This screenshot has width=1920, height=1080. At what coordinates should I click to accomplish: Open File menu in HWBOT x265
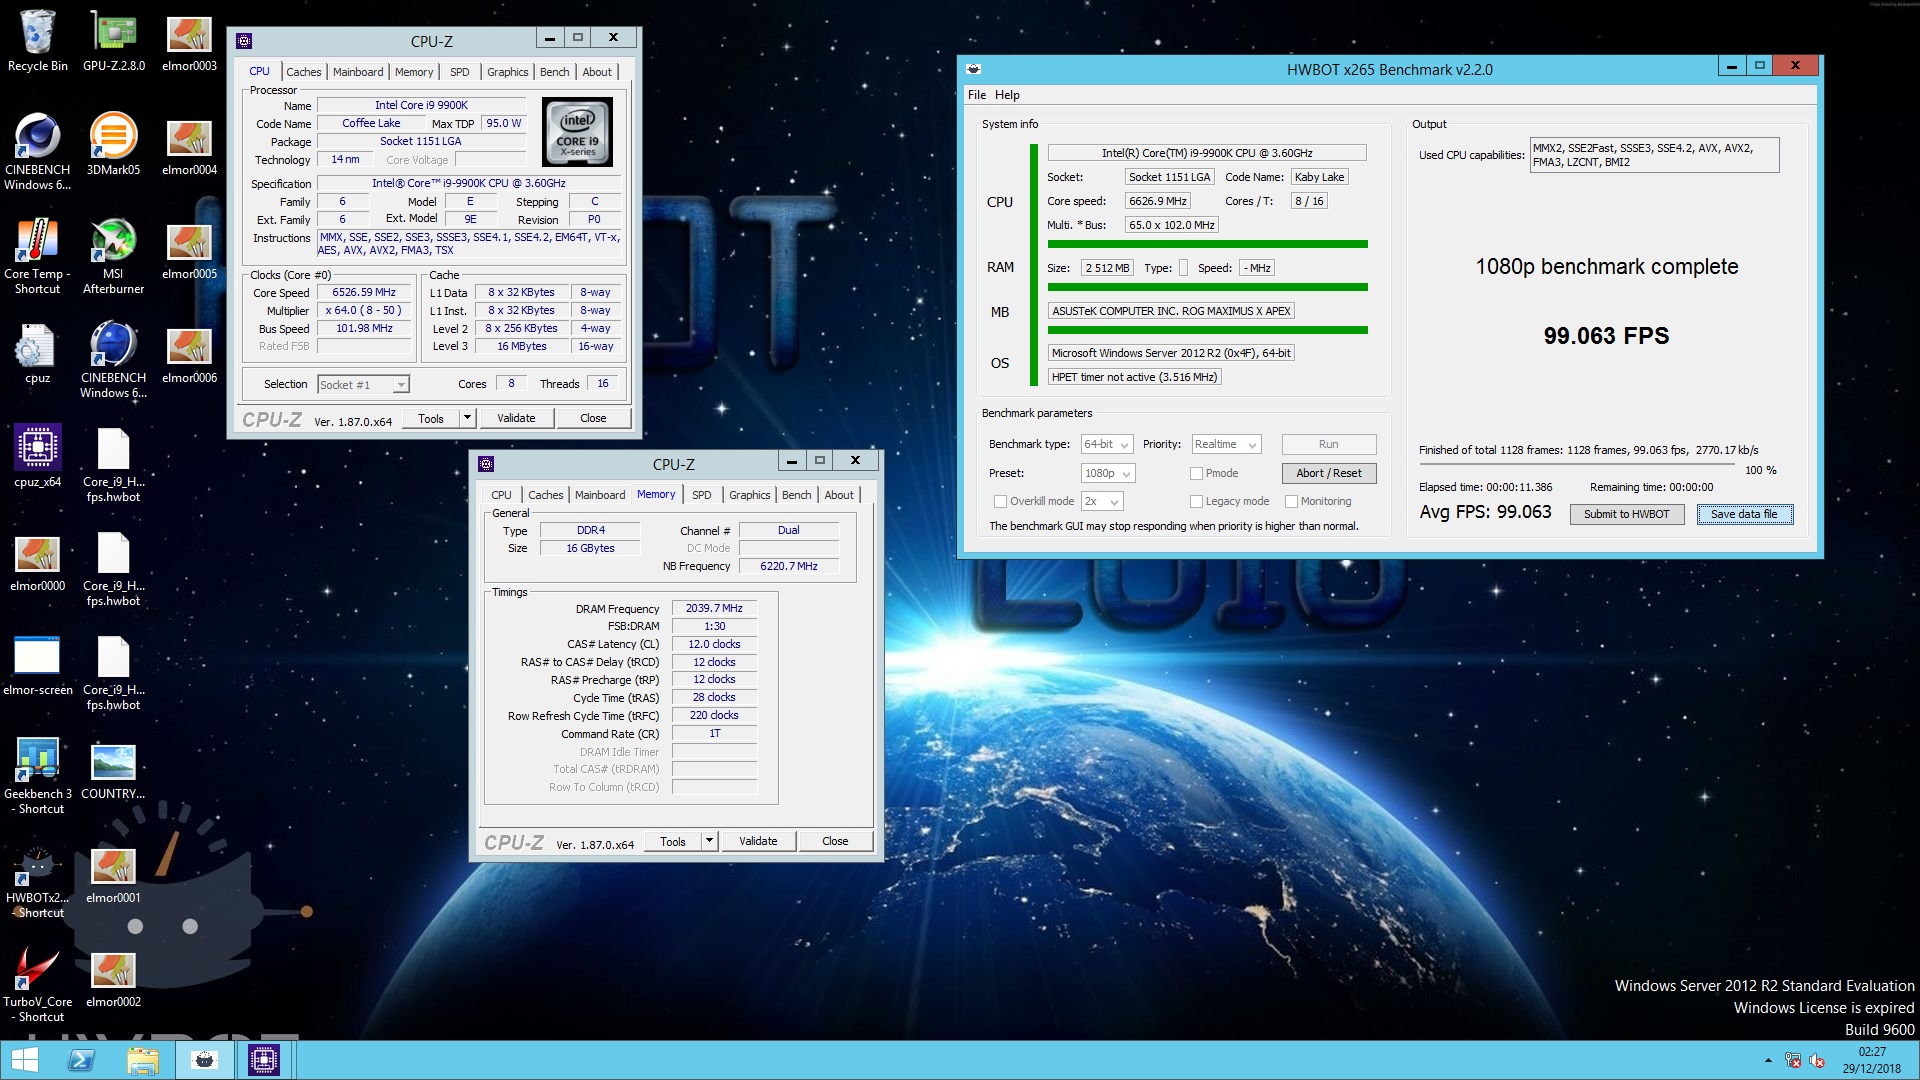point(977,95)
